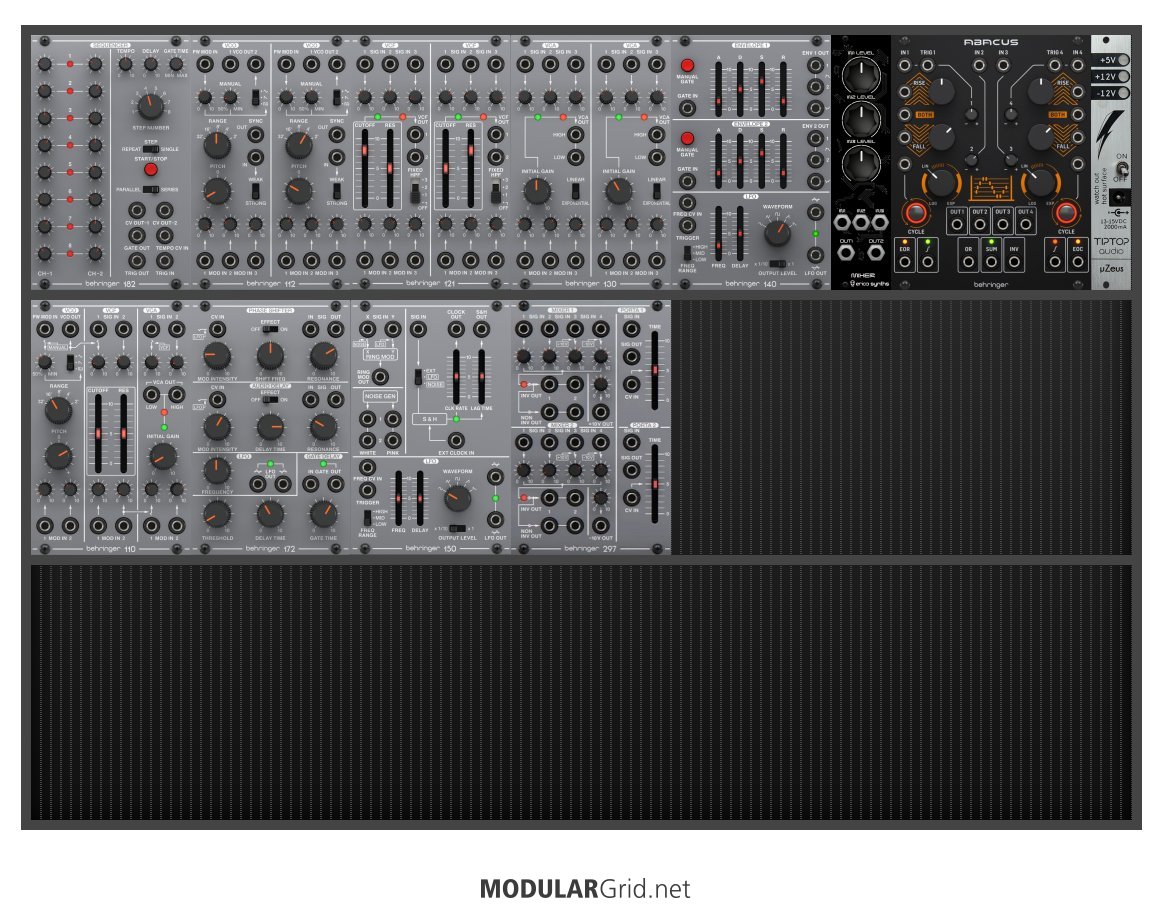
Task: Flip the FREQ RANGE switch on module 140 LFO
Action: click(687, 253)
